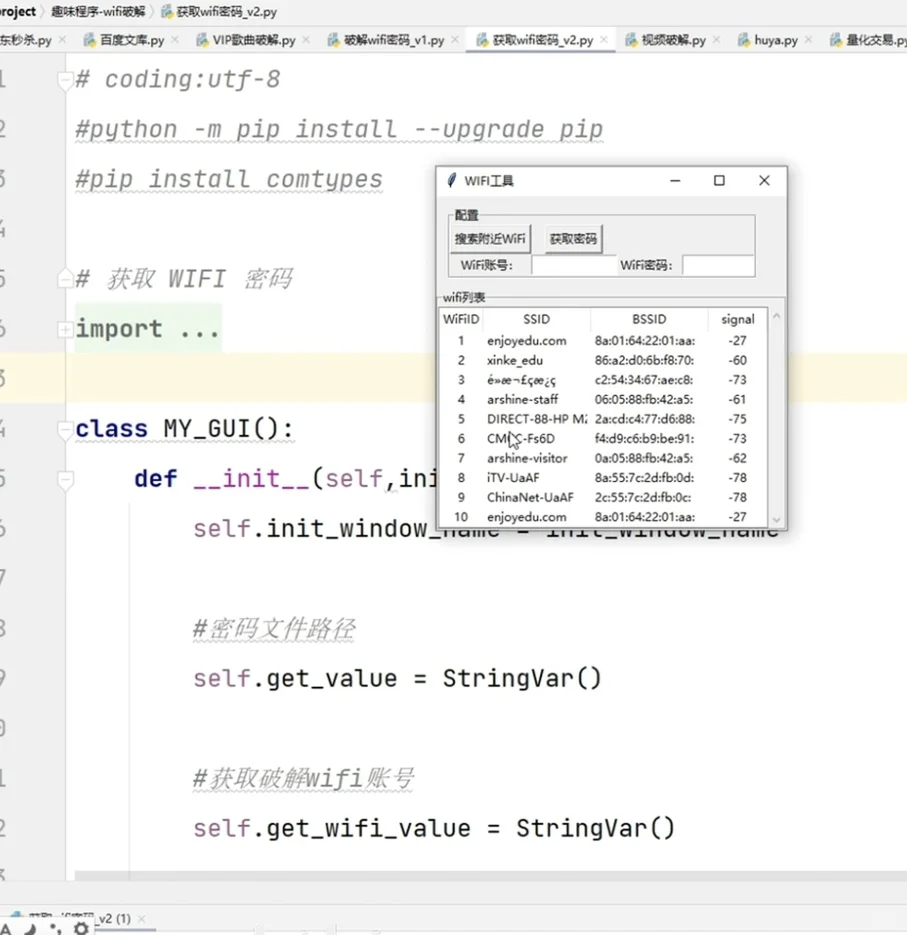Collapse the 获取 WIFI 密码 comment fold
Image resolution: width=907 pixels, height=935 pixels.
pyautogui.click(x=64, y=278)
